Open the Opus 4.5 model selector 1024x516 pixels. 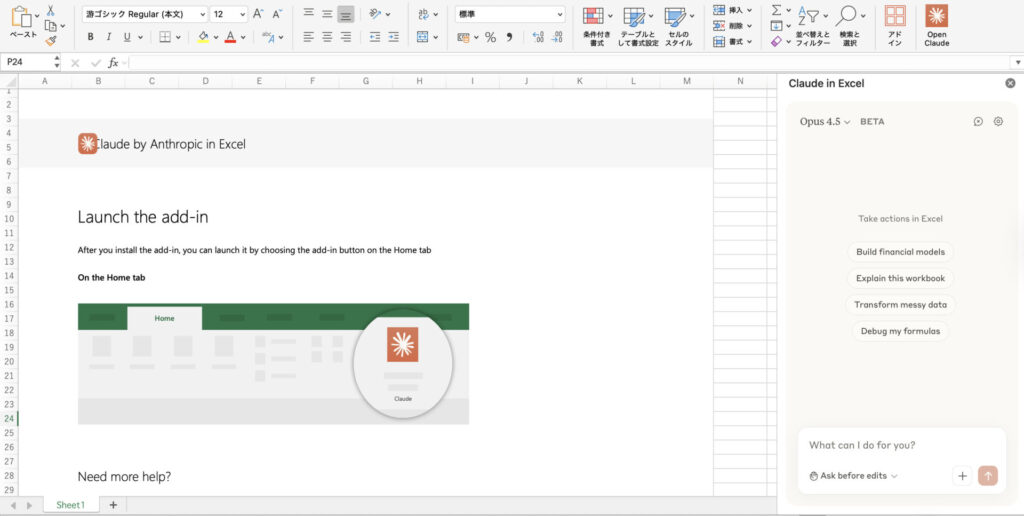click(825, 122)
